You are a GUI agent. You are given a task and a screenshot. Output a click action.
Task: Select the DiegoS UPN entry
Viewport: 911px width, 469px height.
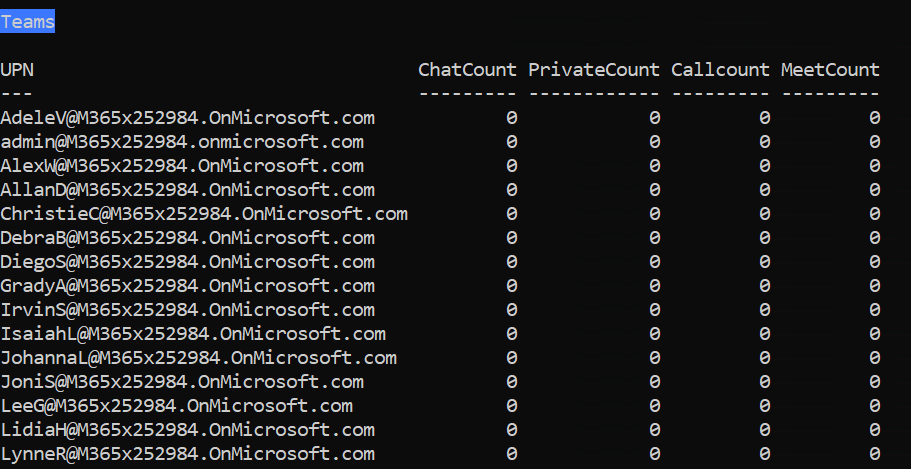[187, 262]
